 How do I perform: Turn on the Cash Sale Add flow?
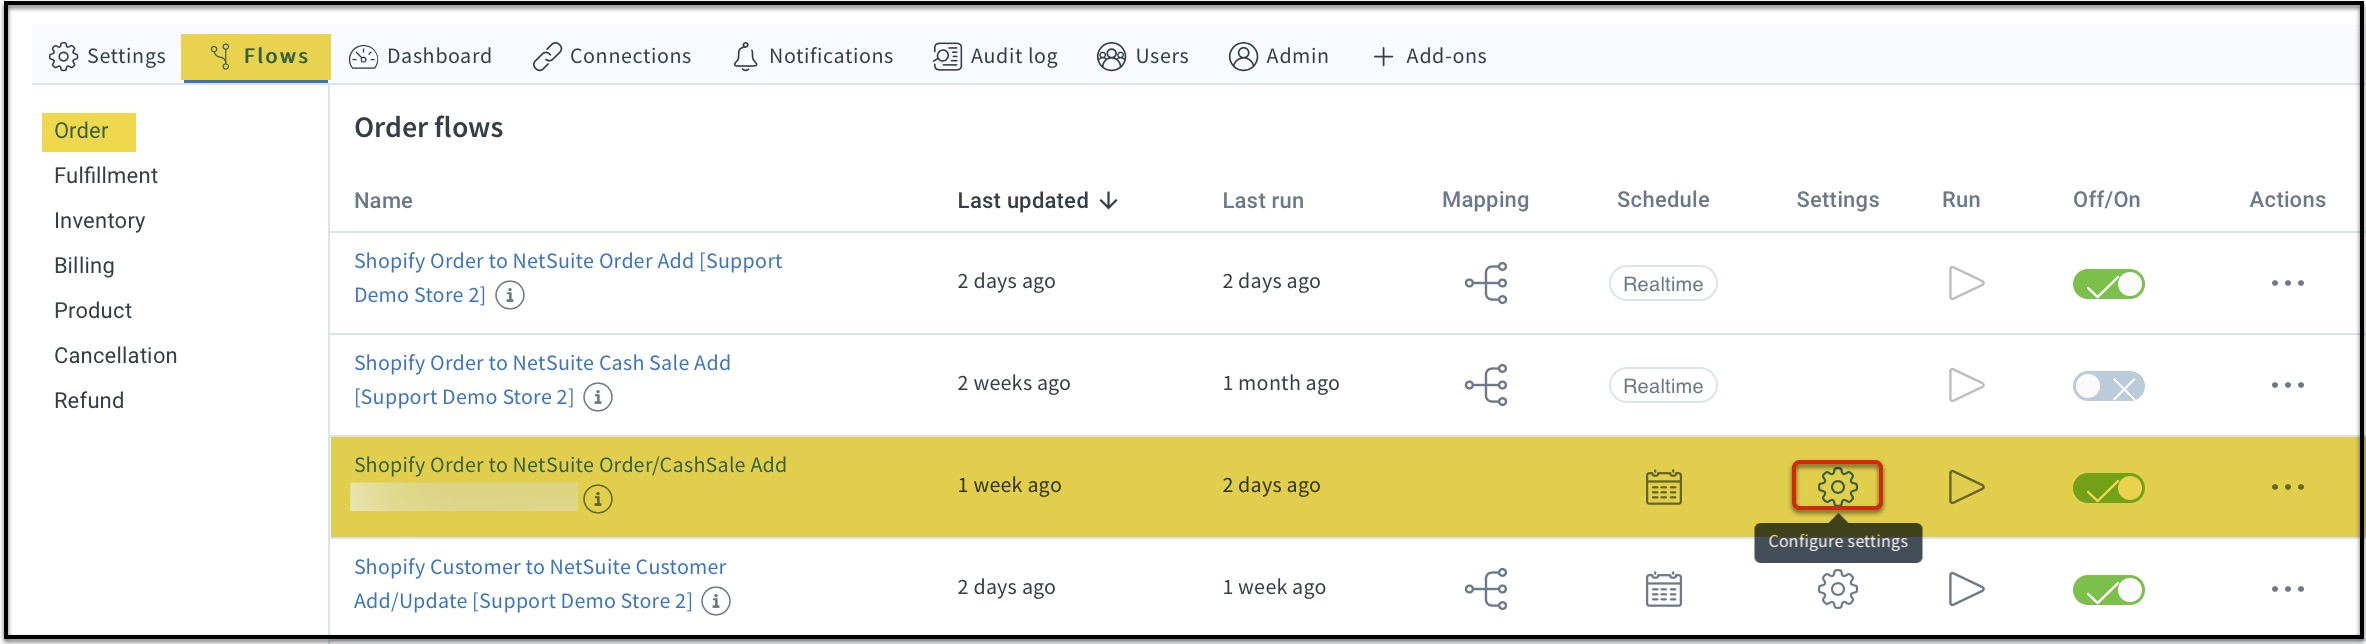pyautogui.click(x=2109, y=386)
